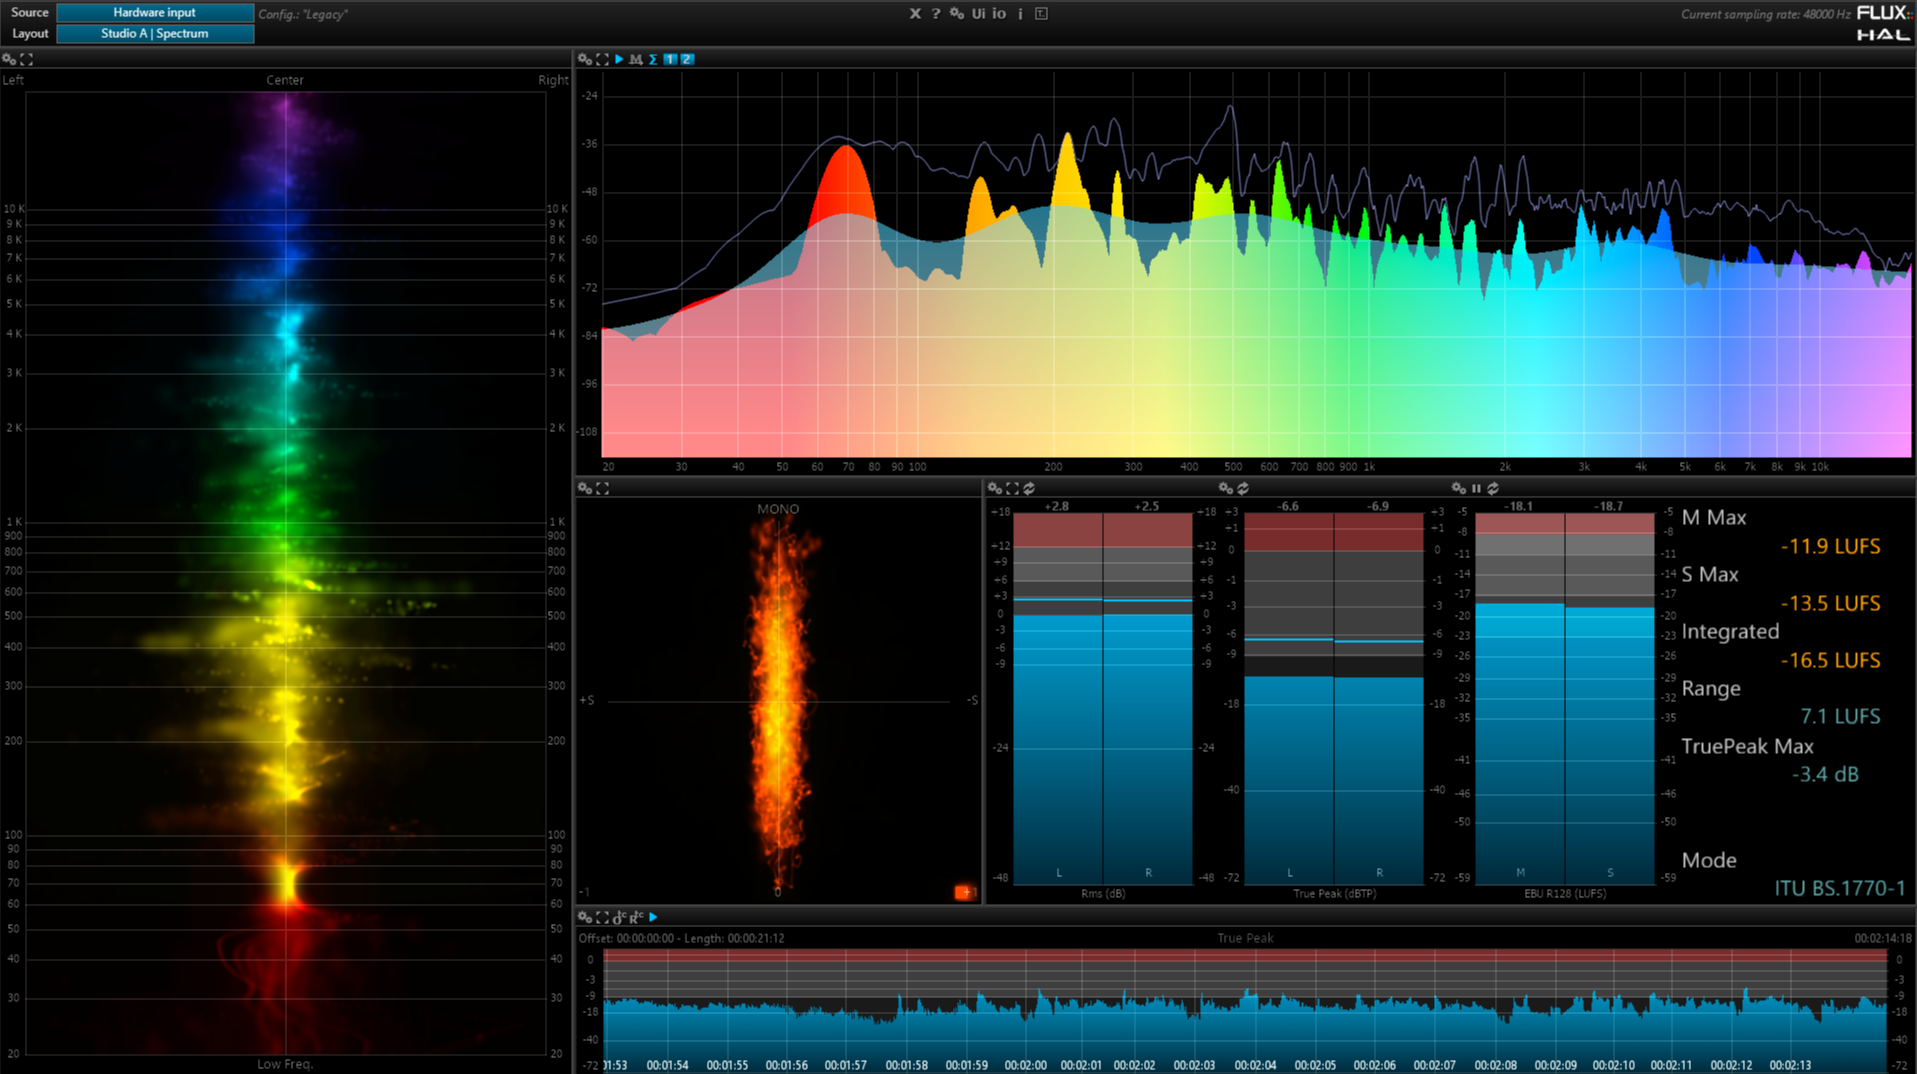Expand the spectrum display to fullscreen
1917x1074 pixels.
[601, 59]
